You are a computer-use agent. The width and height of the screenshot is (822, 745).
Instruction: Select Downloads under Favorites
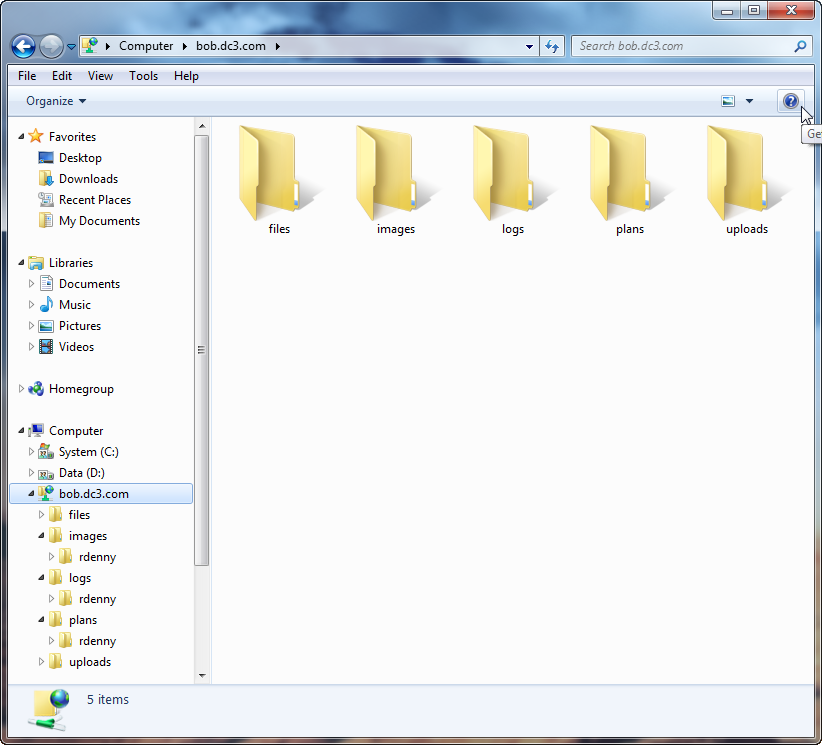point(88,179)
